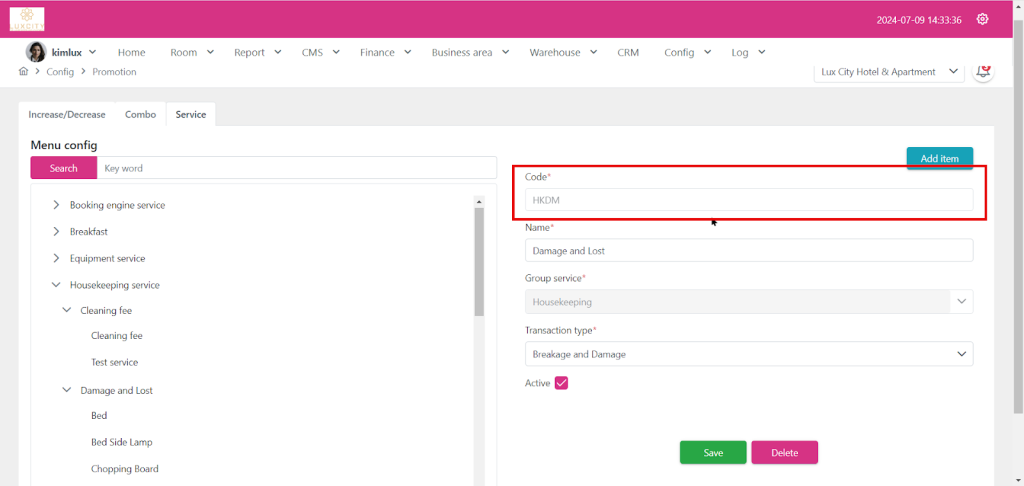Click the notification bell icon
The image size is (1024, 486).
coord(984,71)
